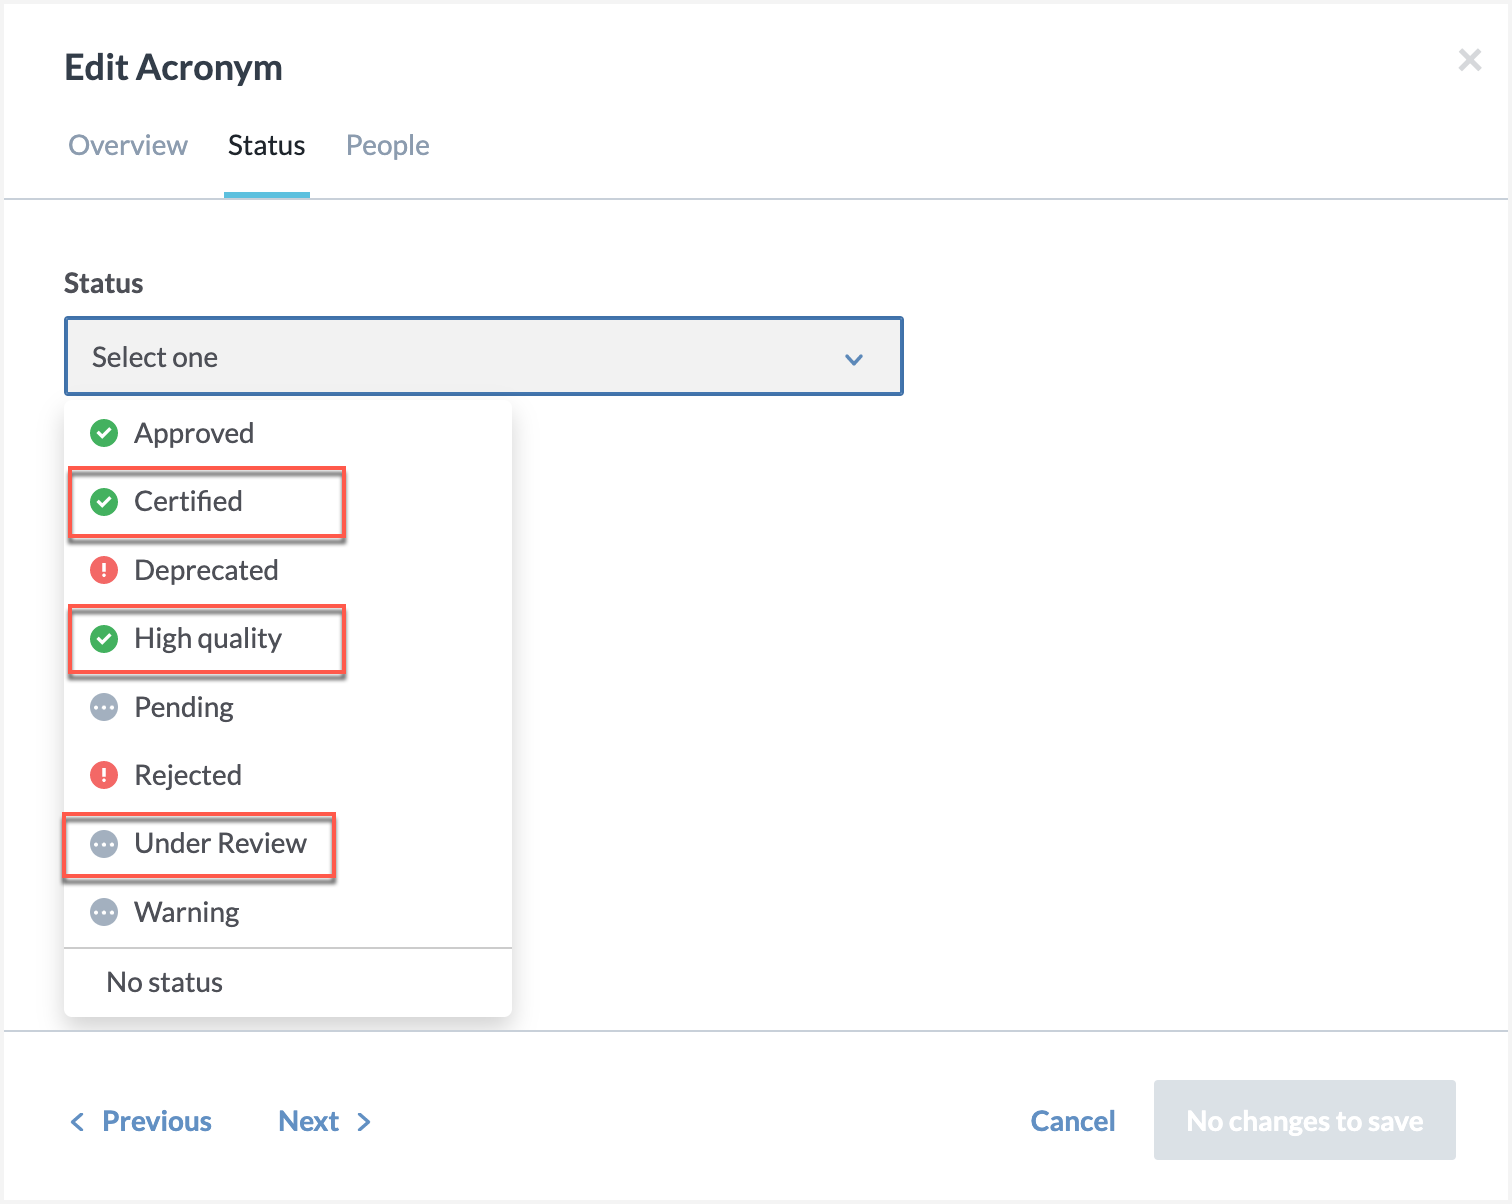Click green check icon beside Approved
1512x1204 pixels.
(104, 433)
